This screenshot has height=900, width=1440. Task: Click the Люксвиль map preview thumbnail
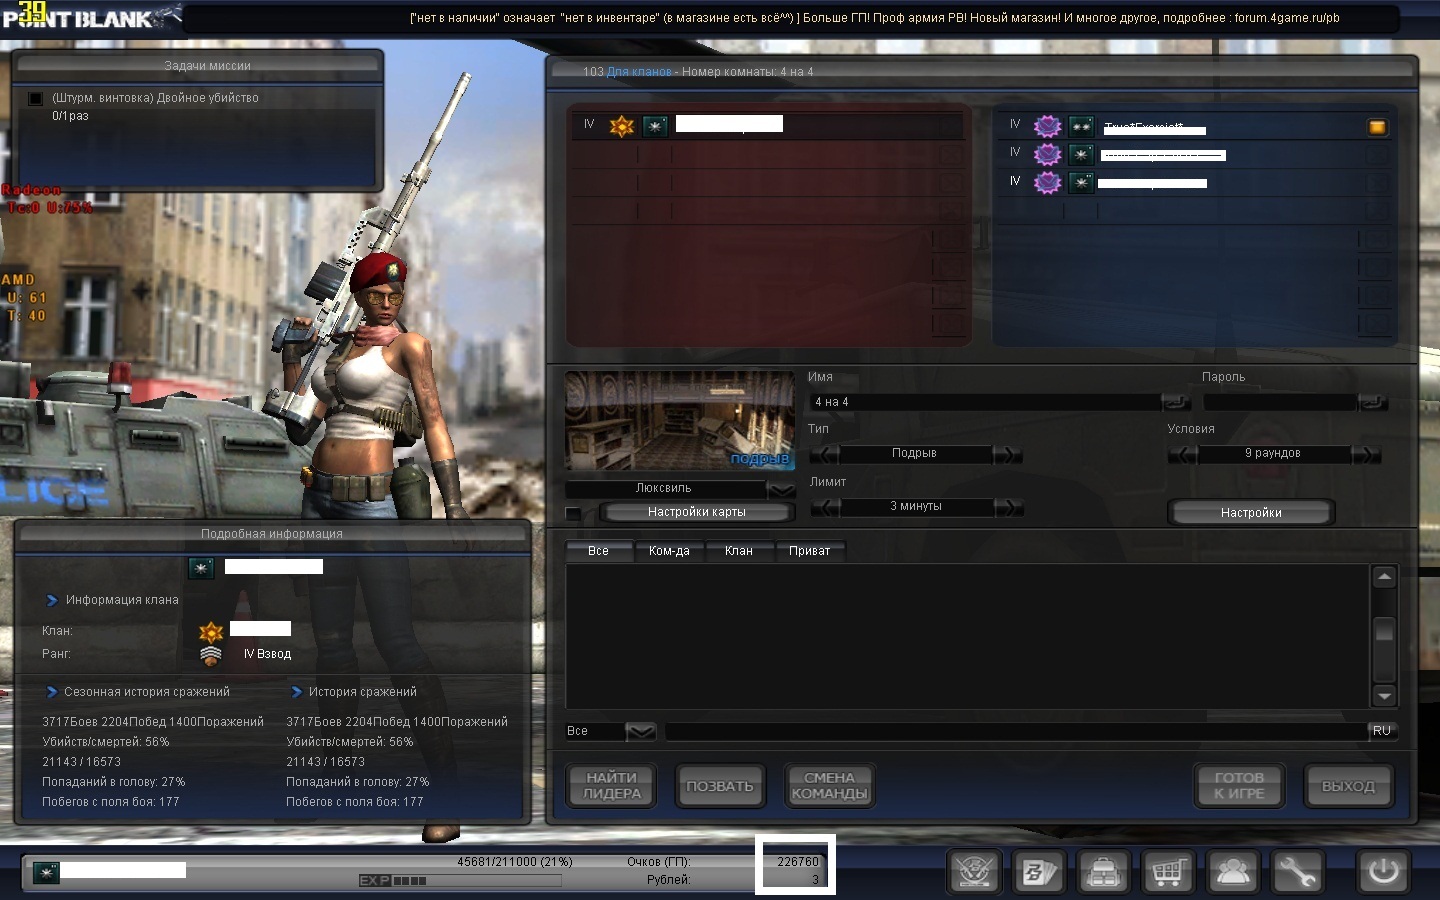pos(680,421)
